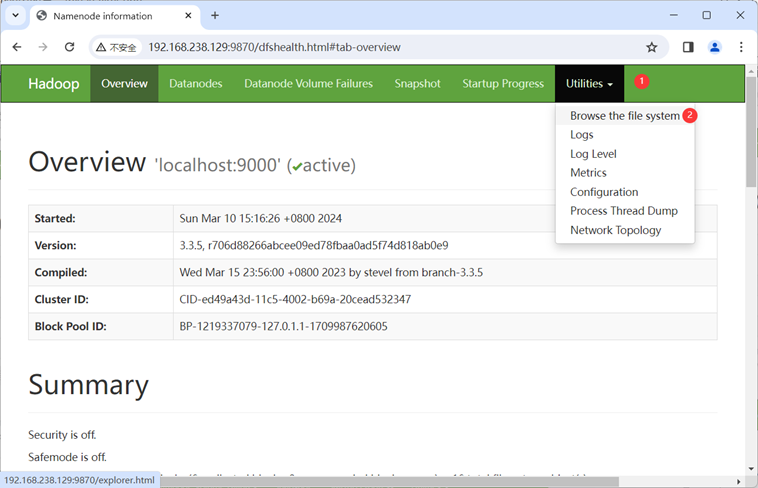Open the Startup Progress tab
This screenshot has height=488, width=758.
click(503, 84)
